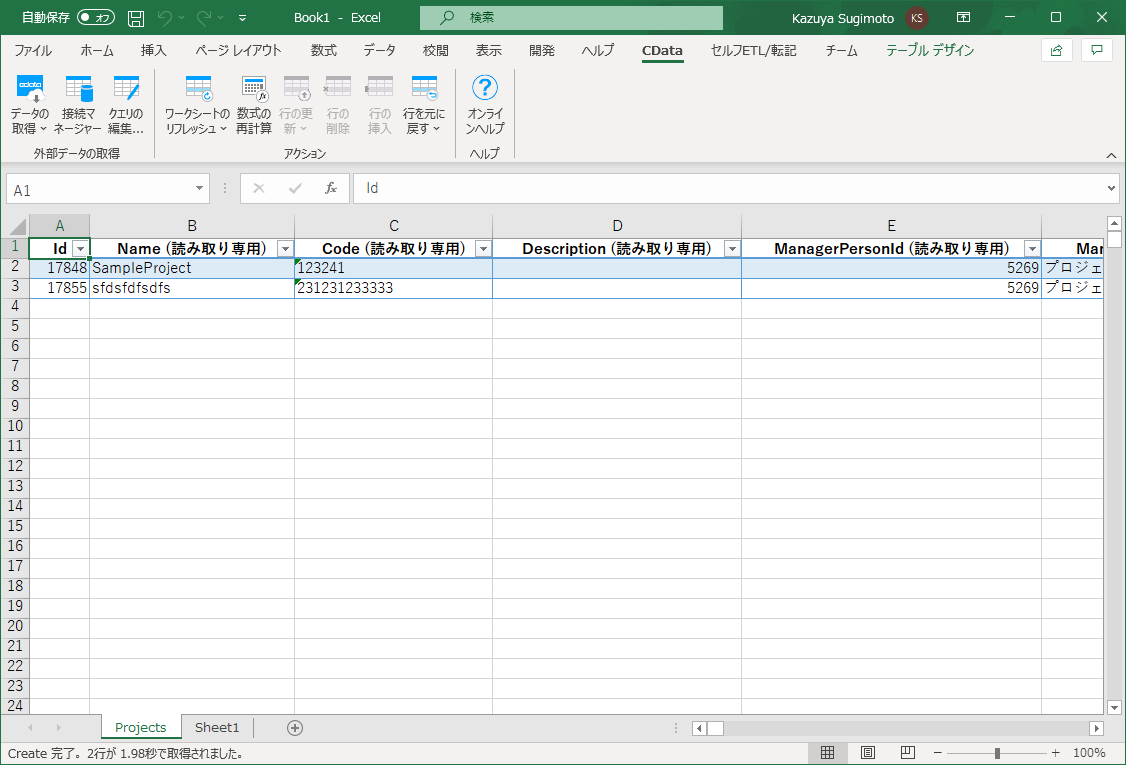Viewport: 1126px width, 765px height.
Task: Switch to the データ ribbon tab
Action: tap(379, 50)
